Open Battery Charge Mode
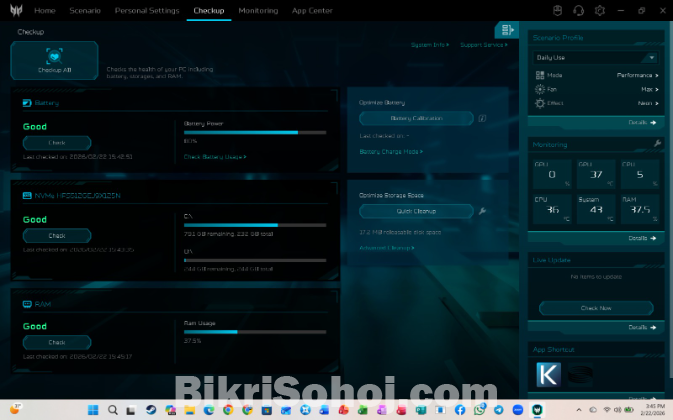The height and width of the screenshot is (420, 673). pos(391,152)
